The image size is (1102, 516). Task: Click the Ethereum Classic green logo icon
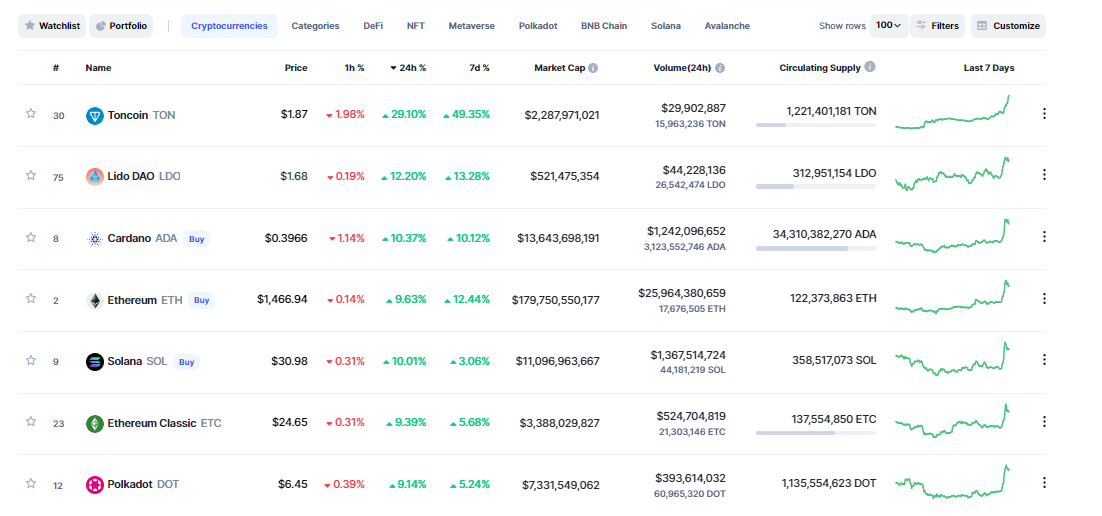95,423
